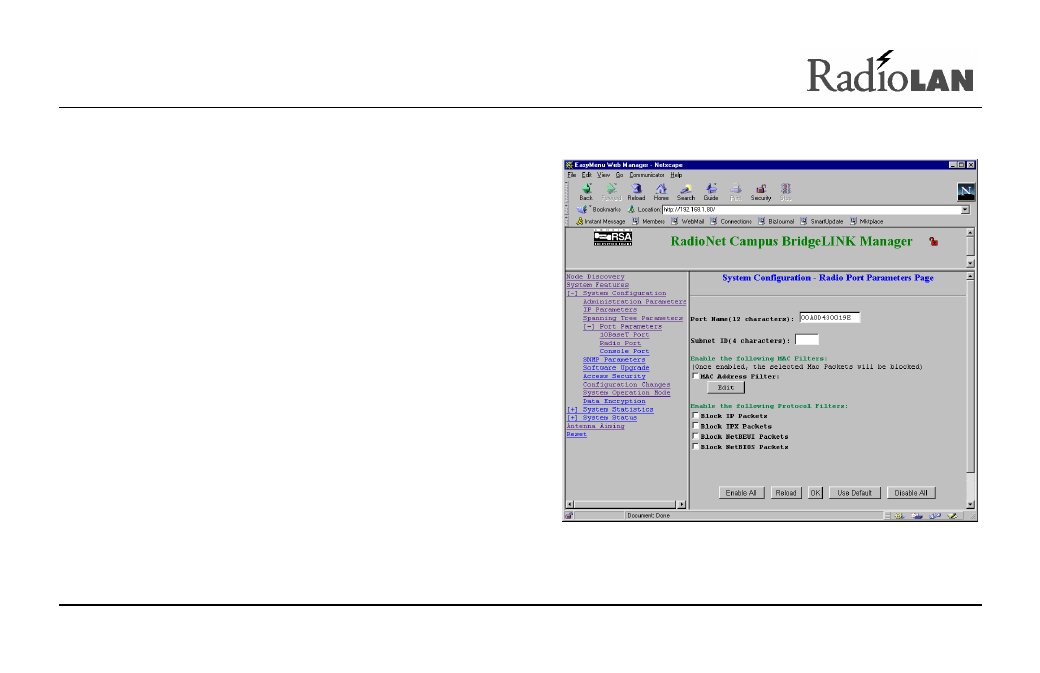Open the Go menu
The height and width of the screenshot is (673, 1040).
pyautogui.click(x=619, y=175)
